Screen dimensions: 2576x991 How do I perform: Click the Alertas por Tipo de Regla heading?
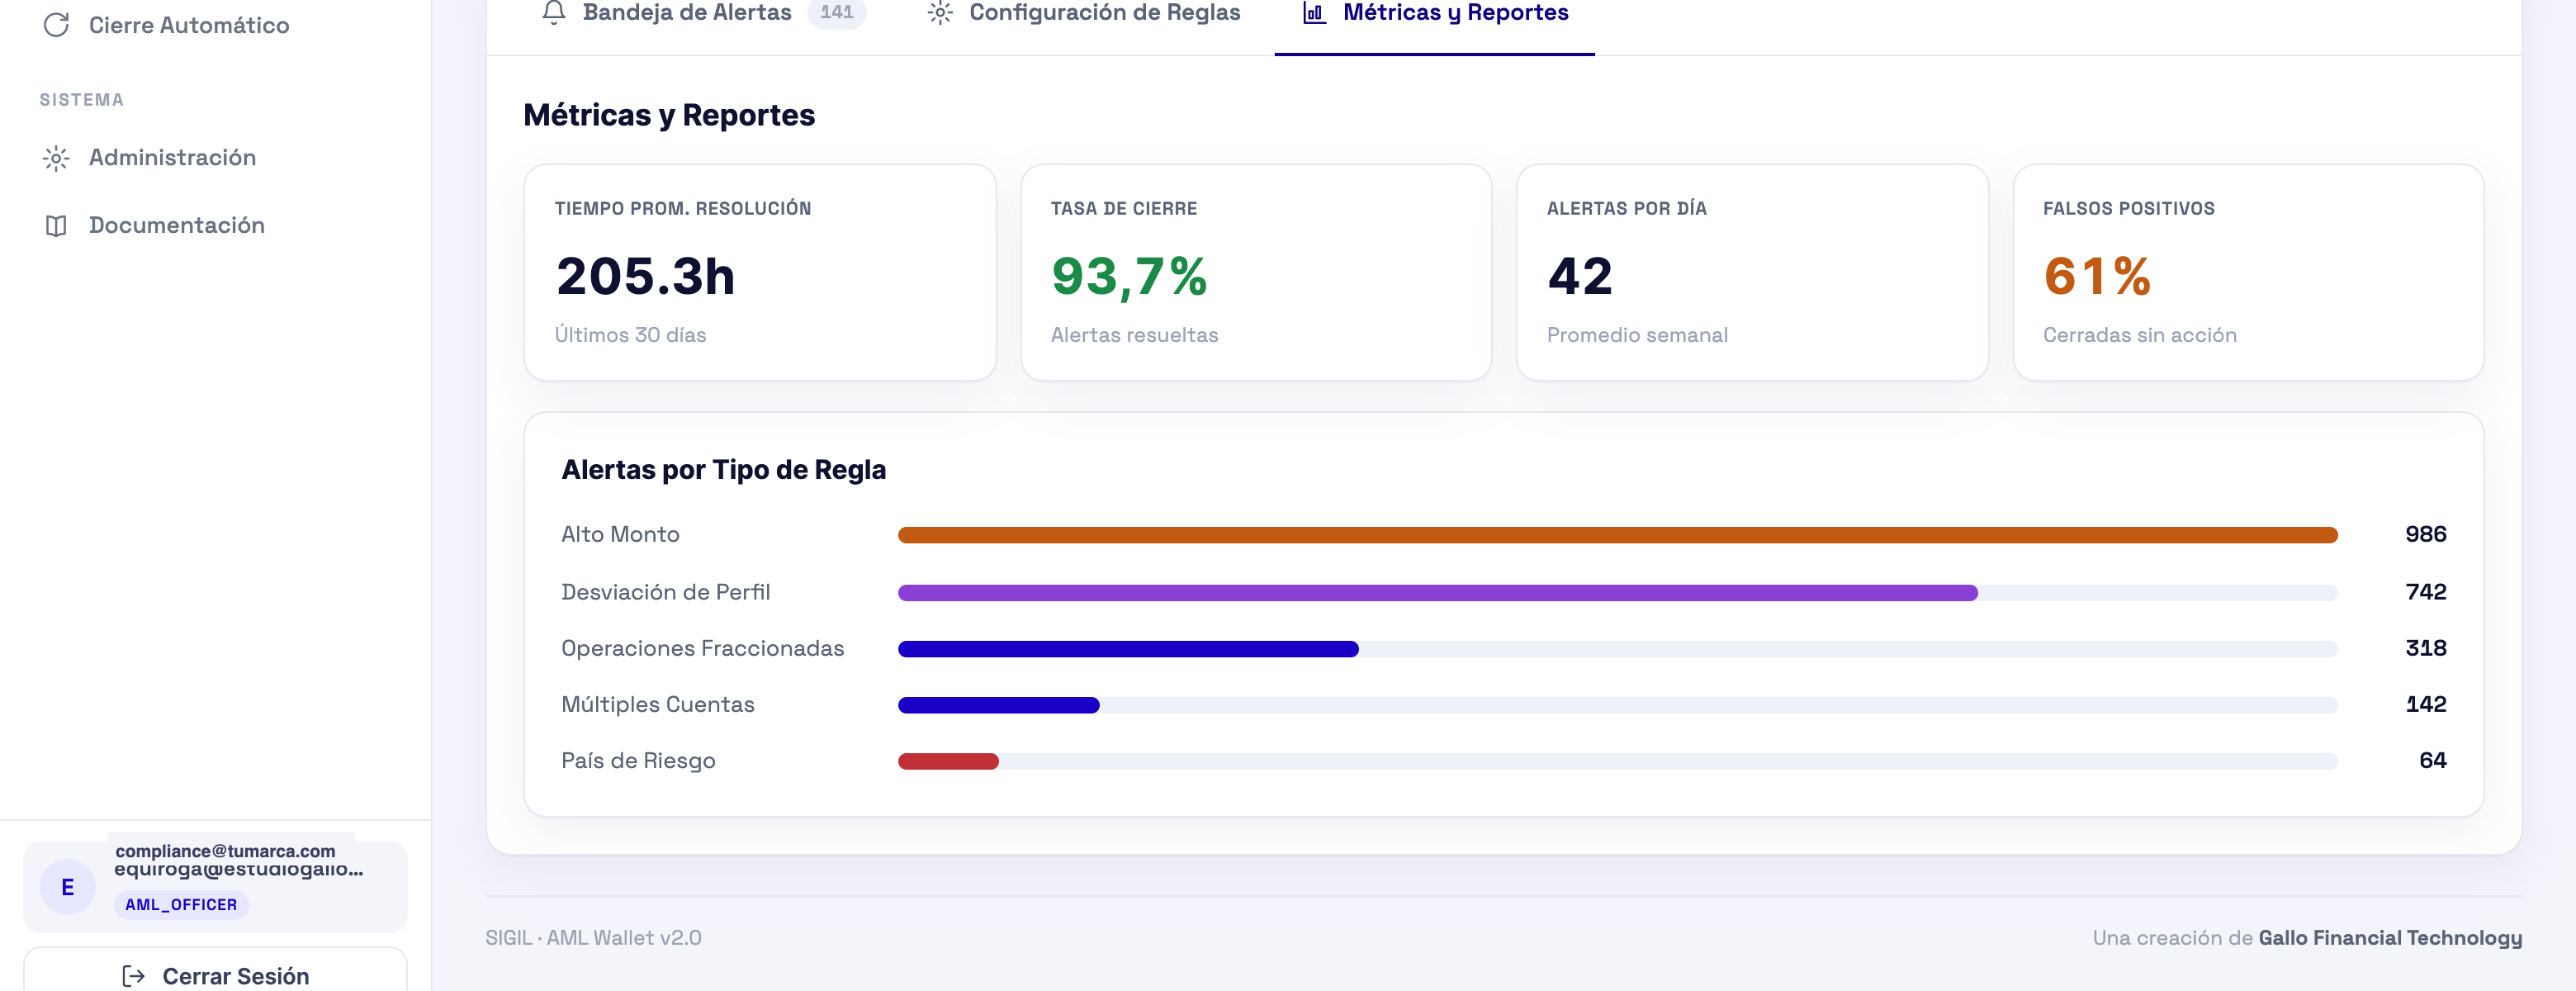[x=723, y=470]
